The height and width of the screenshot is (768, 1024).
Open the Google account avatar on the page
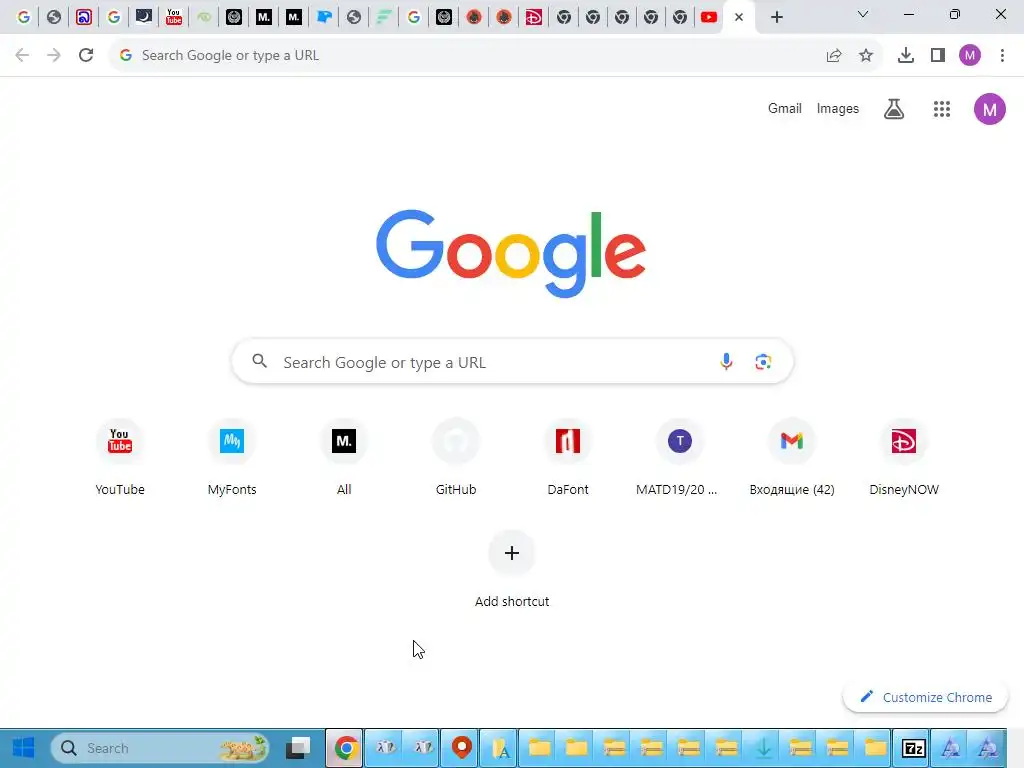pyautogui.click(x=990, y=109)
